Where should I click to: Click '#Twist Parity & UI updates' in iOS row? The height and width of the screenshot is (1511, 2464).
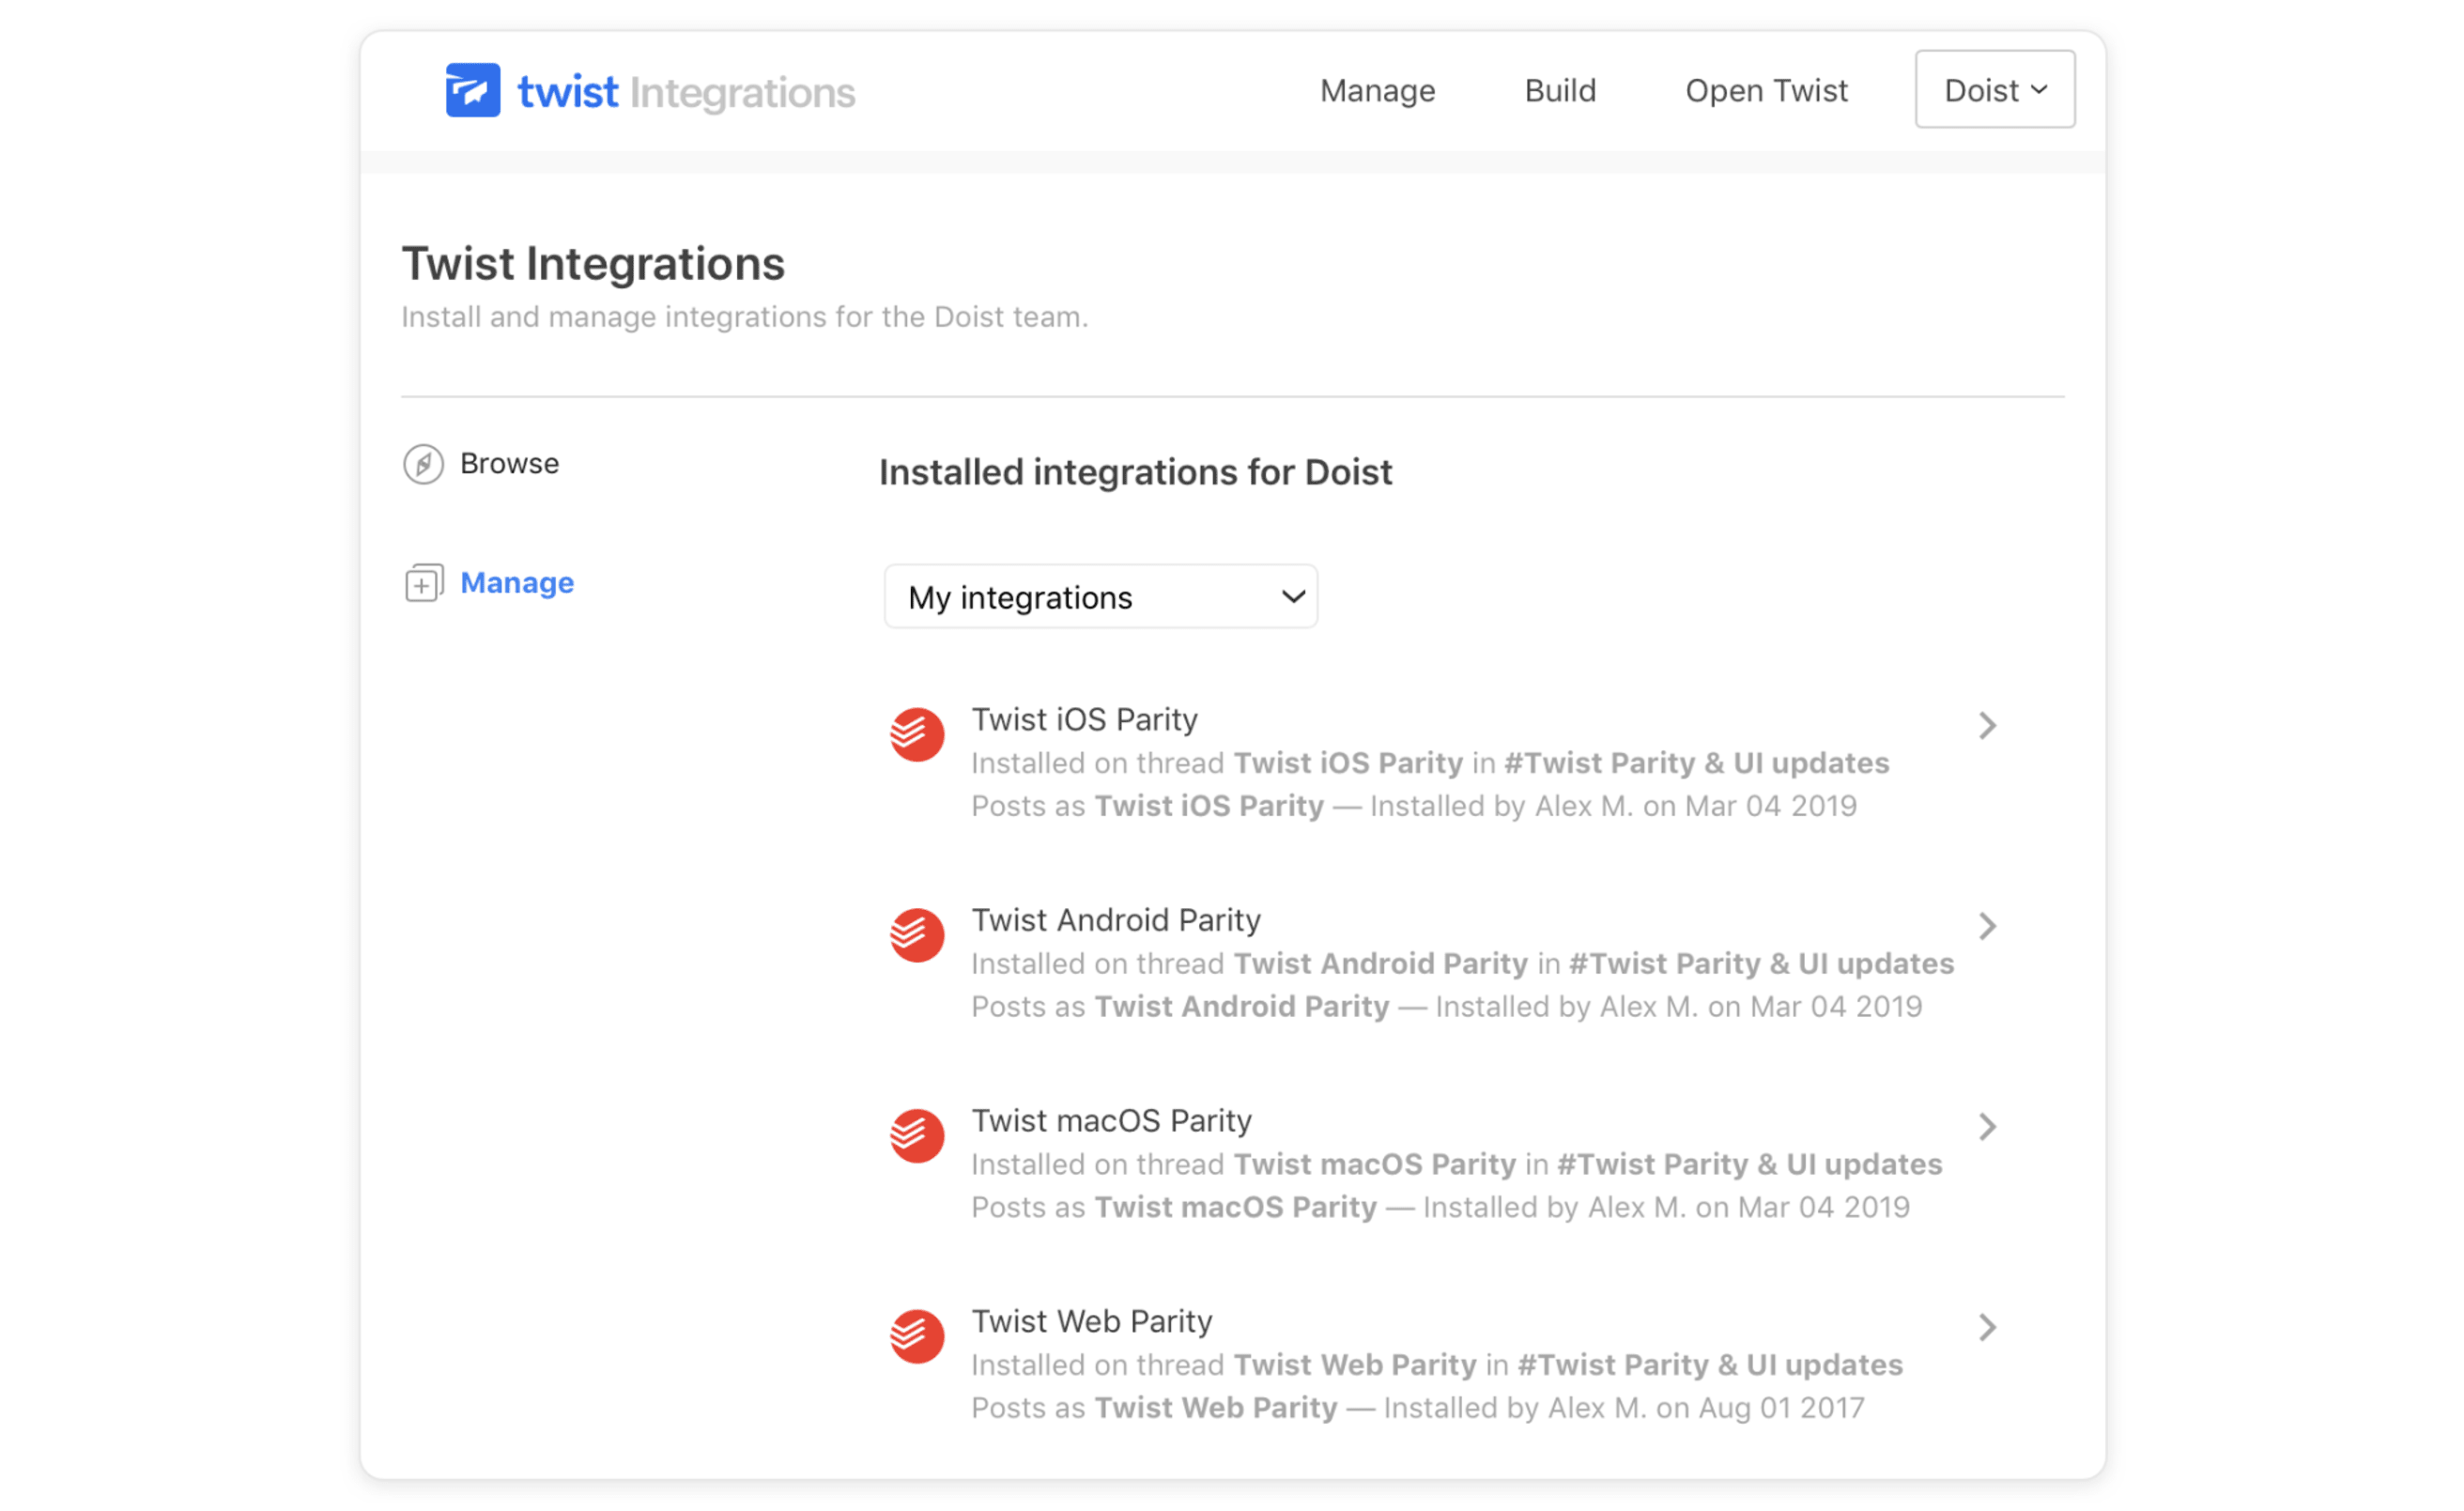pos(1697,763)
